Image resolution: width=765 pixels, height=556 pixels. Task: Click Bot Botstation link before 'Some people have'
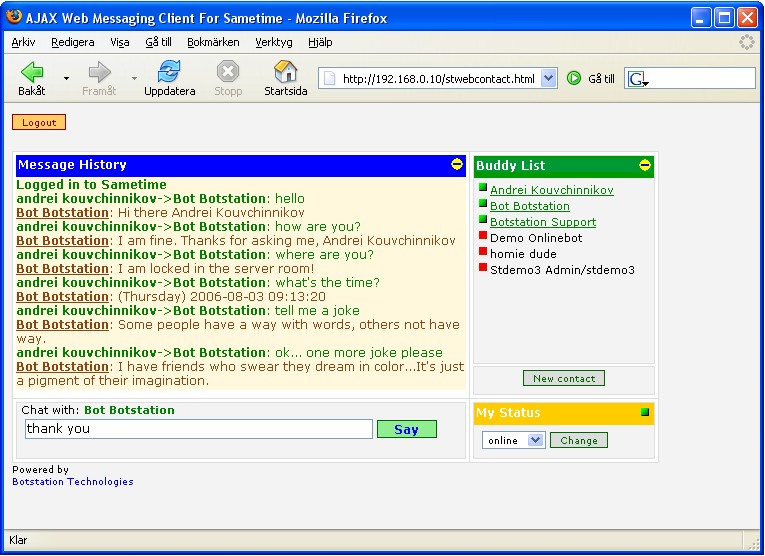click(62, 325)
